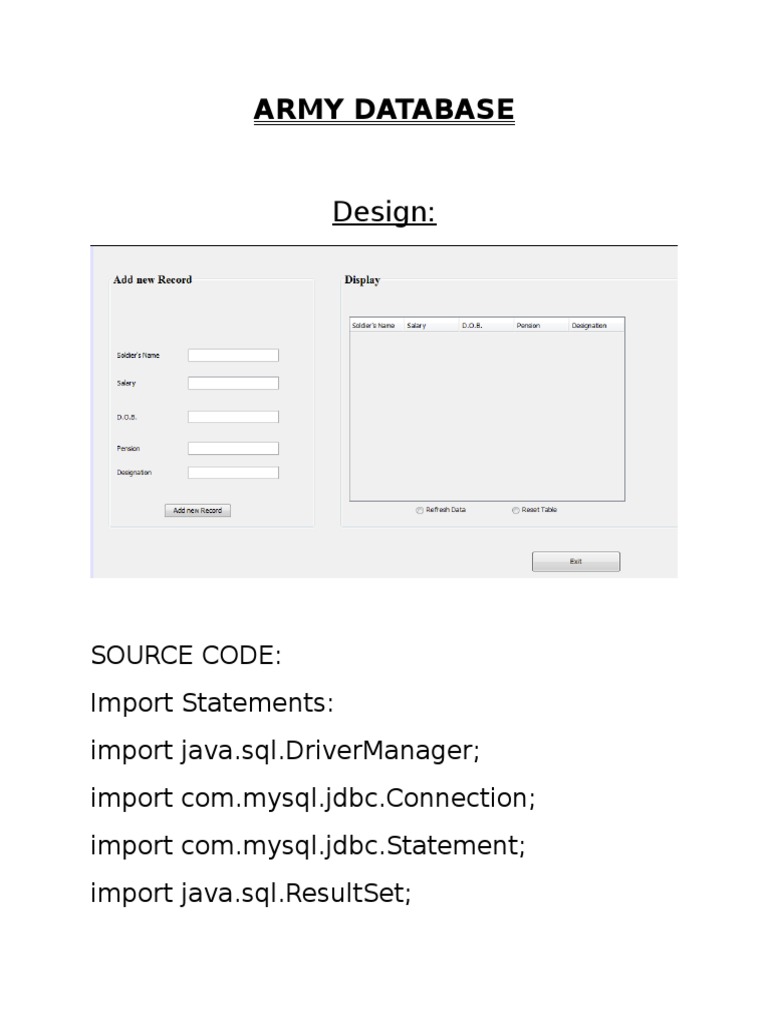Click inside the empty table body
Screen dimensions: 768x1024
click(x=486, y=415)
